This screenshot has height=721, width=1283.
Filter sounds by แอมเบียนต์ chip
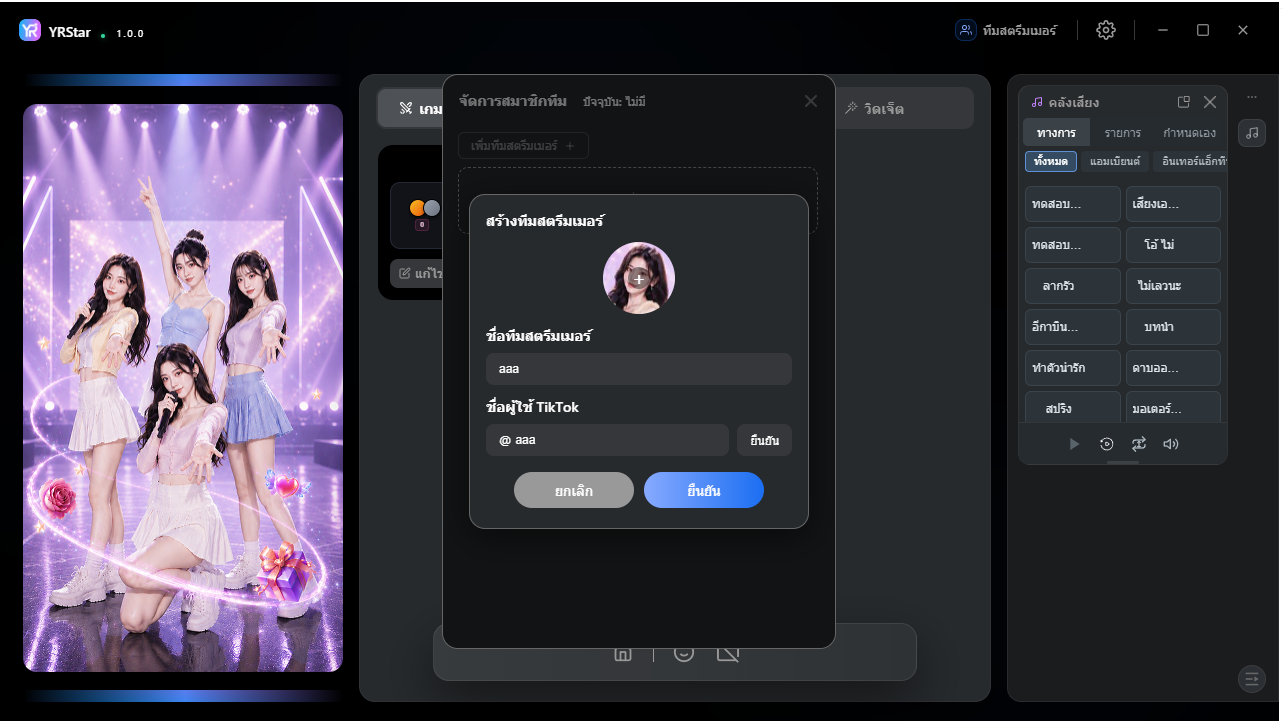pyautogui.click(x=1115, y=161)
